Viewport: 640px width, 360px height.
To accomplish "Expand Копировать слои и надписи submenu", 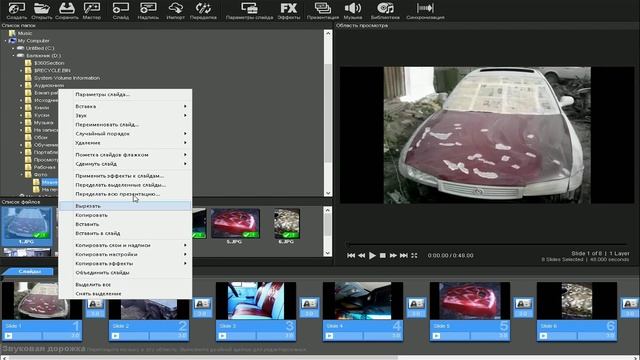I will pos(125,245).
